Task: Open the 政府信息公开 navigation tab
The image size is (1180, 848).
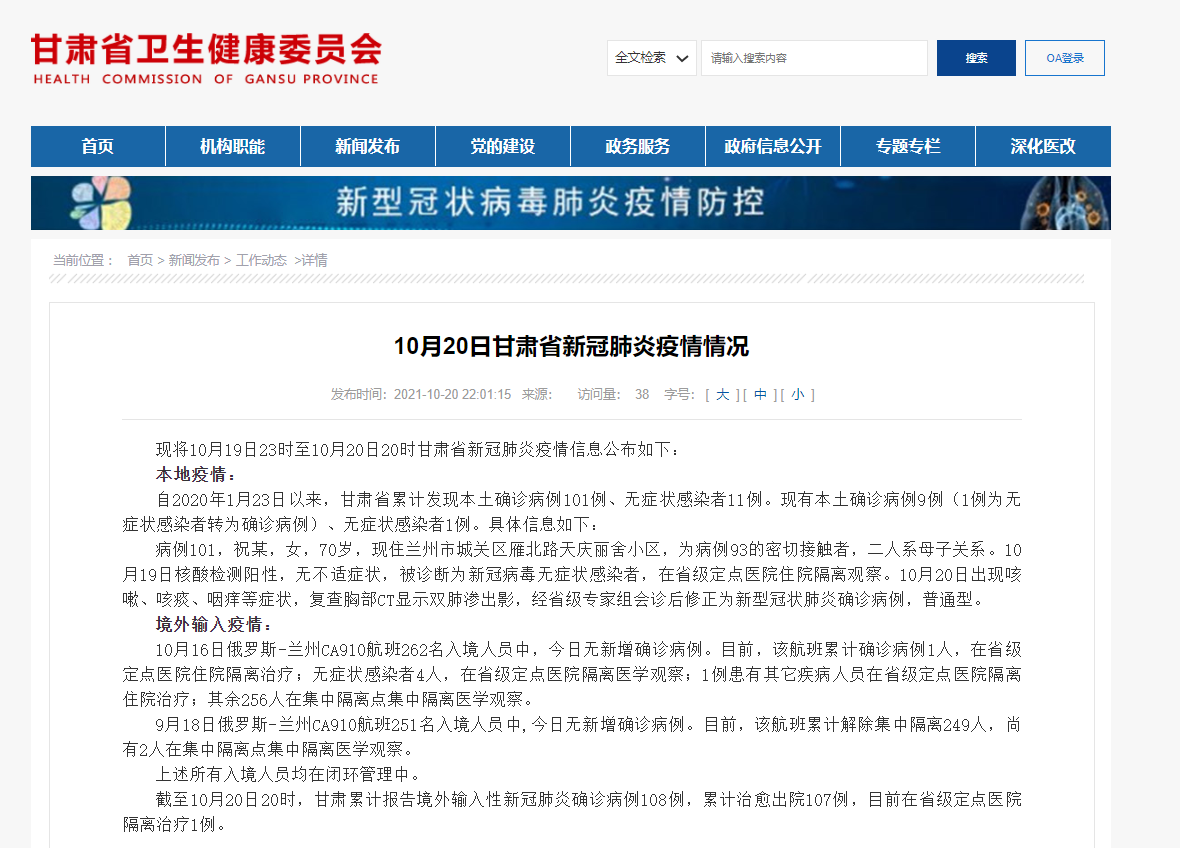Action: tap(773, 146)
